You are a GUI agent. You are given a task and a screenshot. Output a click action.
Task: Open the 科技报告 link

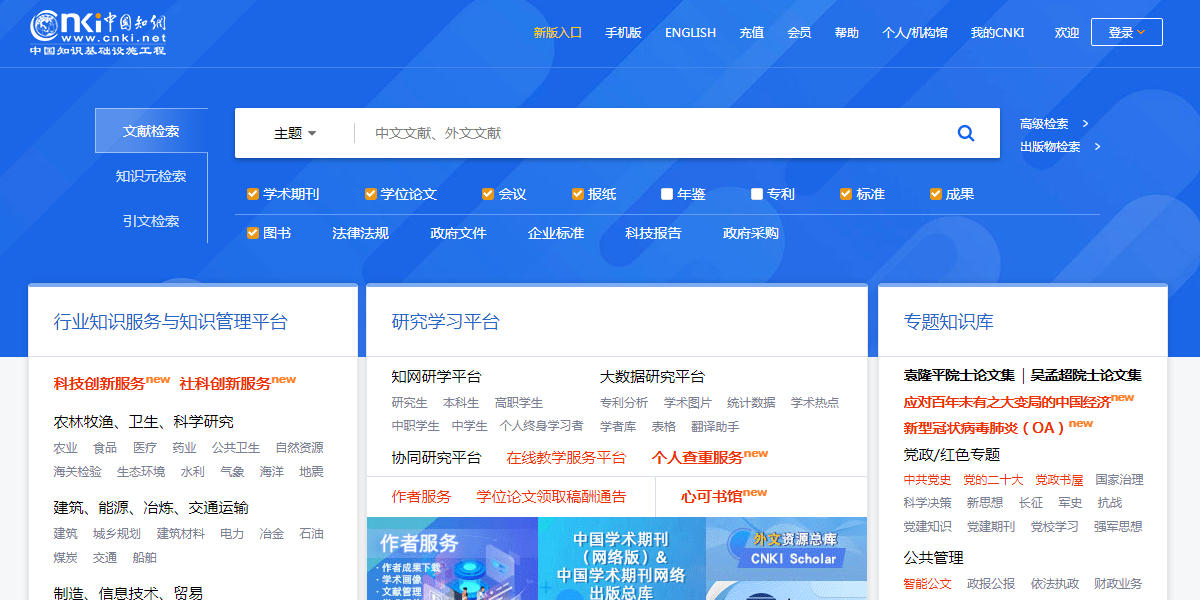point(653,233)
